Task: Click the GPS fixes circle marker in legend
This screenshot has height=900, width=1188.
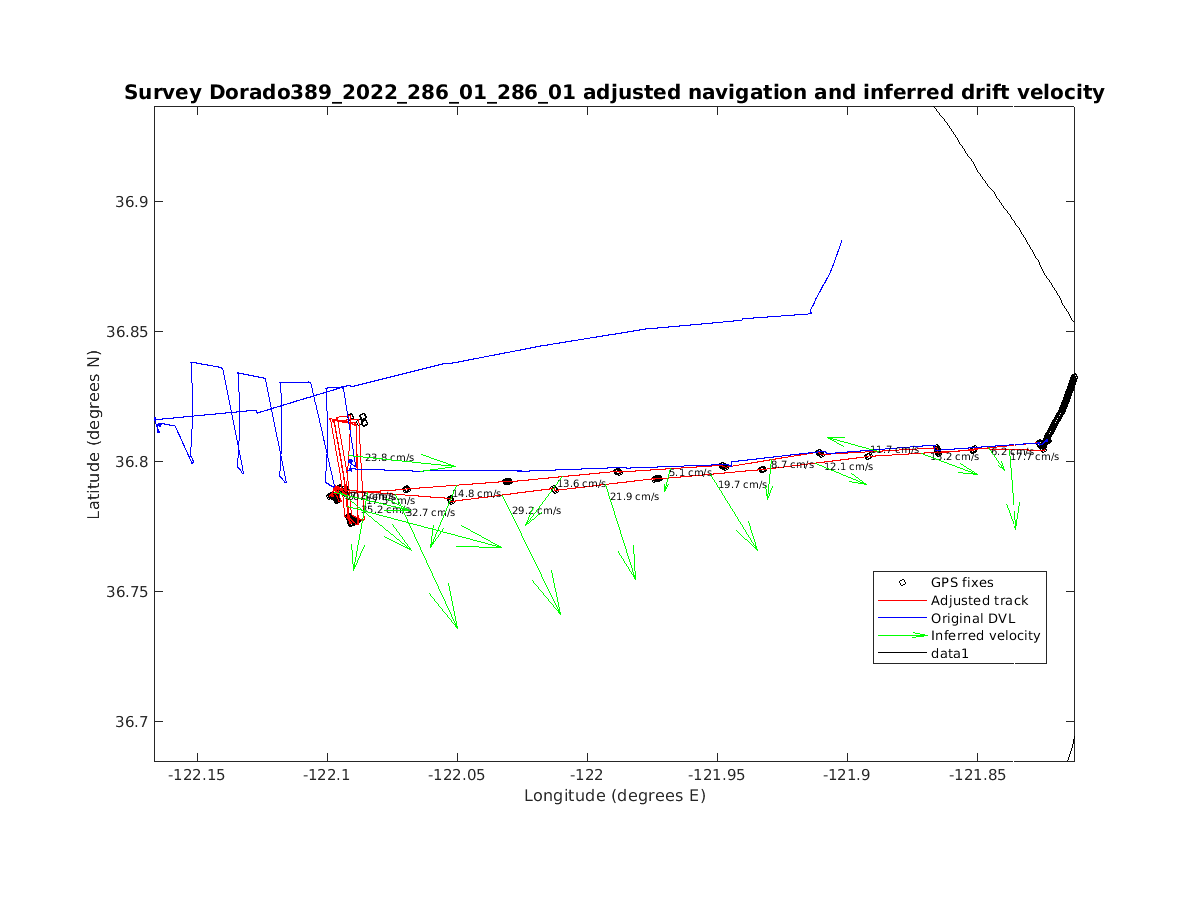Action: tap(902, 582)
